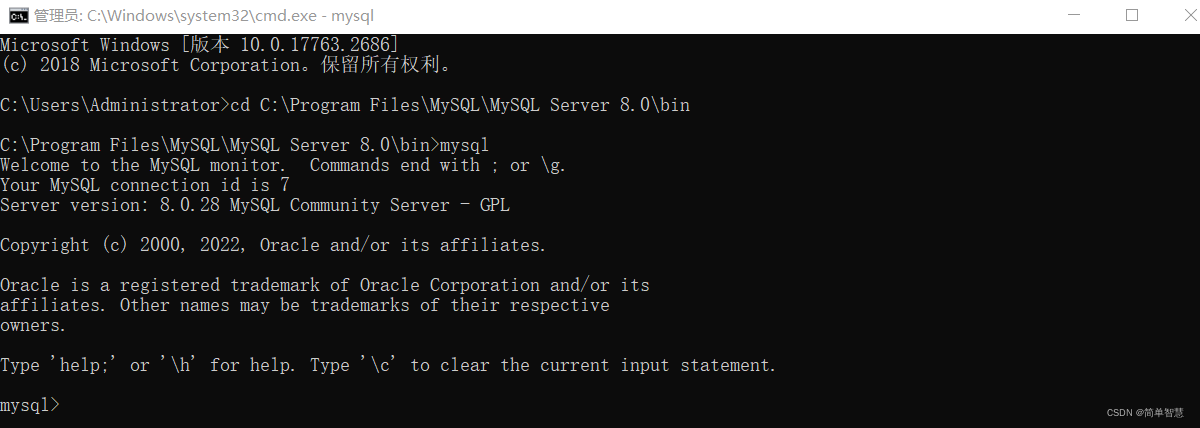Open the cmd system menu icon
The image size is (1200, 428).
(17, 15)
